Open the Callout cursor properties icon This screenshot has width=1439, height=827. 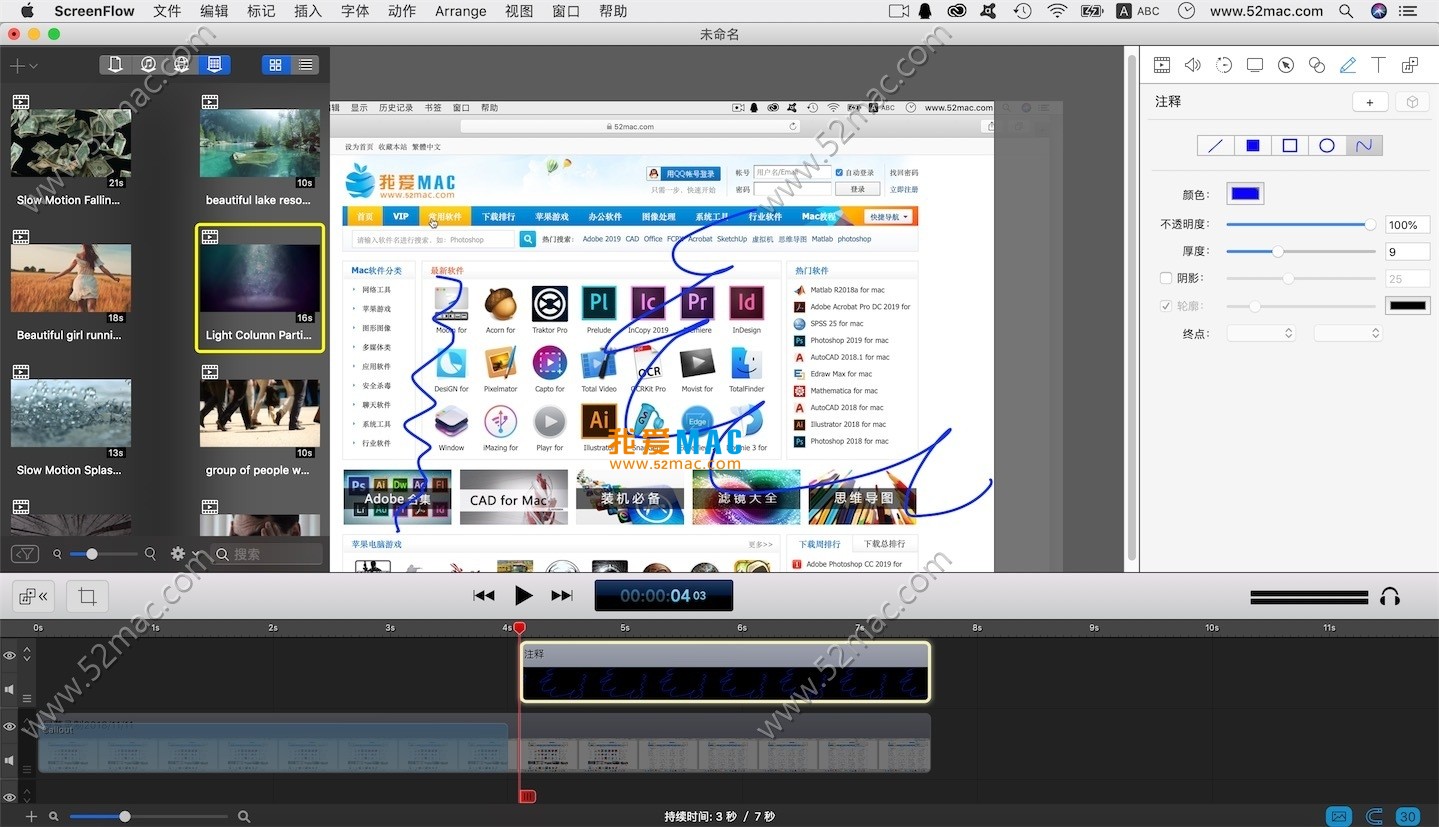(x=1286, y=65)
